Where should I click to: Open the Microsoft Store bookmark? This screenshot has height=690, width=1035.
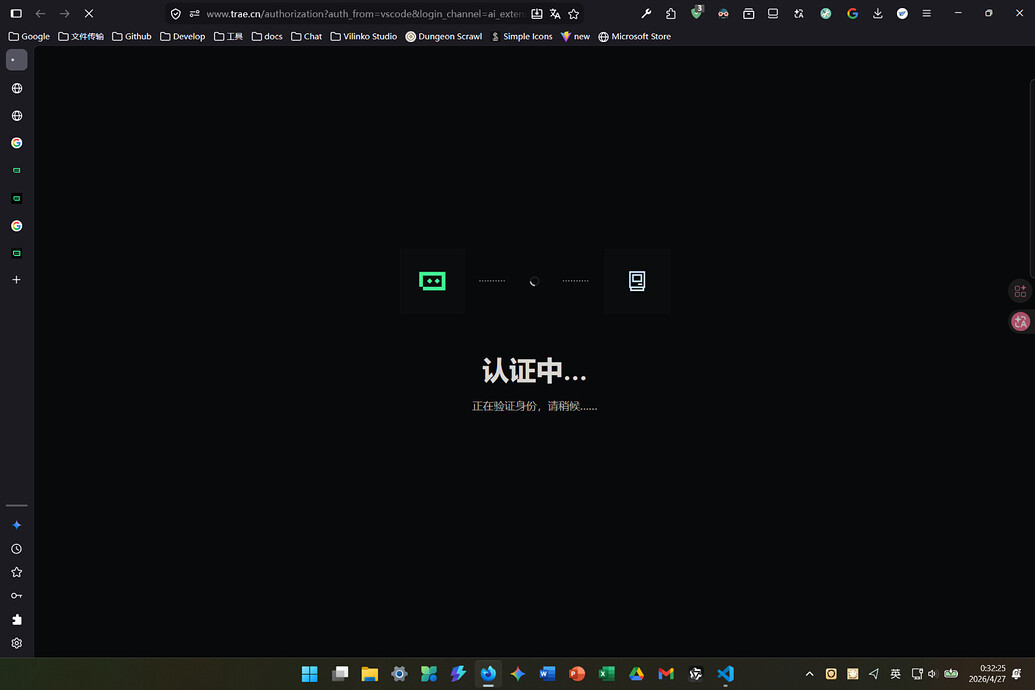point(634,36)
